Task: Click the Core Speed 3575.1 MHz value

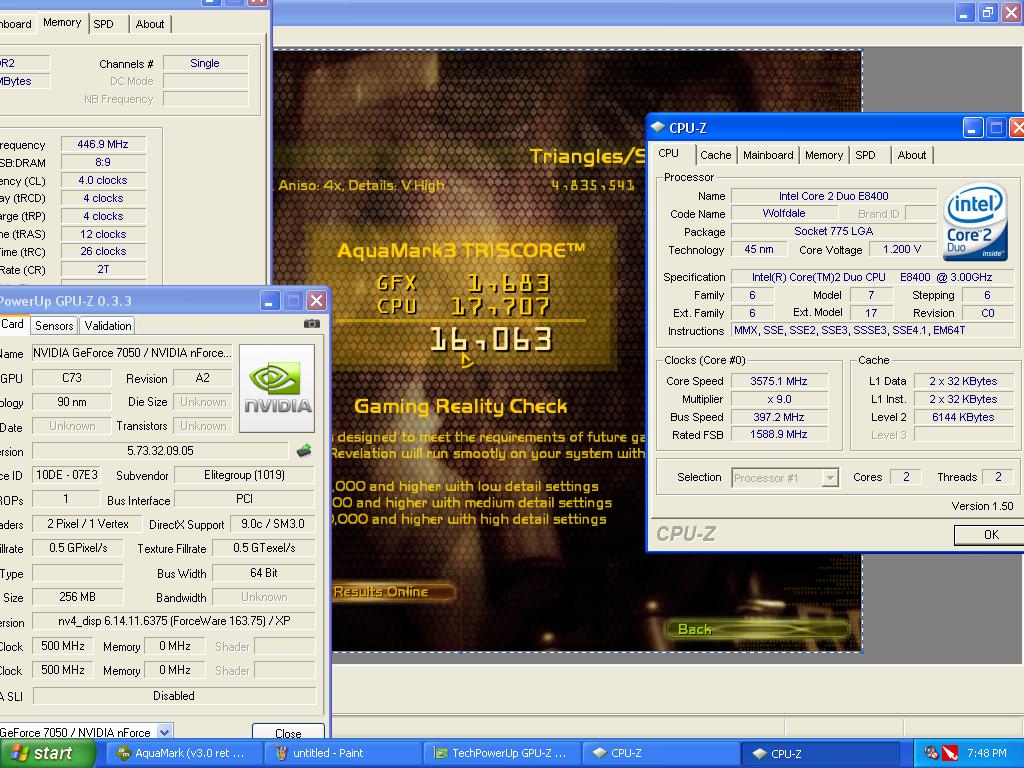Action: pyautogui.click(x=779, y=381)
